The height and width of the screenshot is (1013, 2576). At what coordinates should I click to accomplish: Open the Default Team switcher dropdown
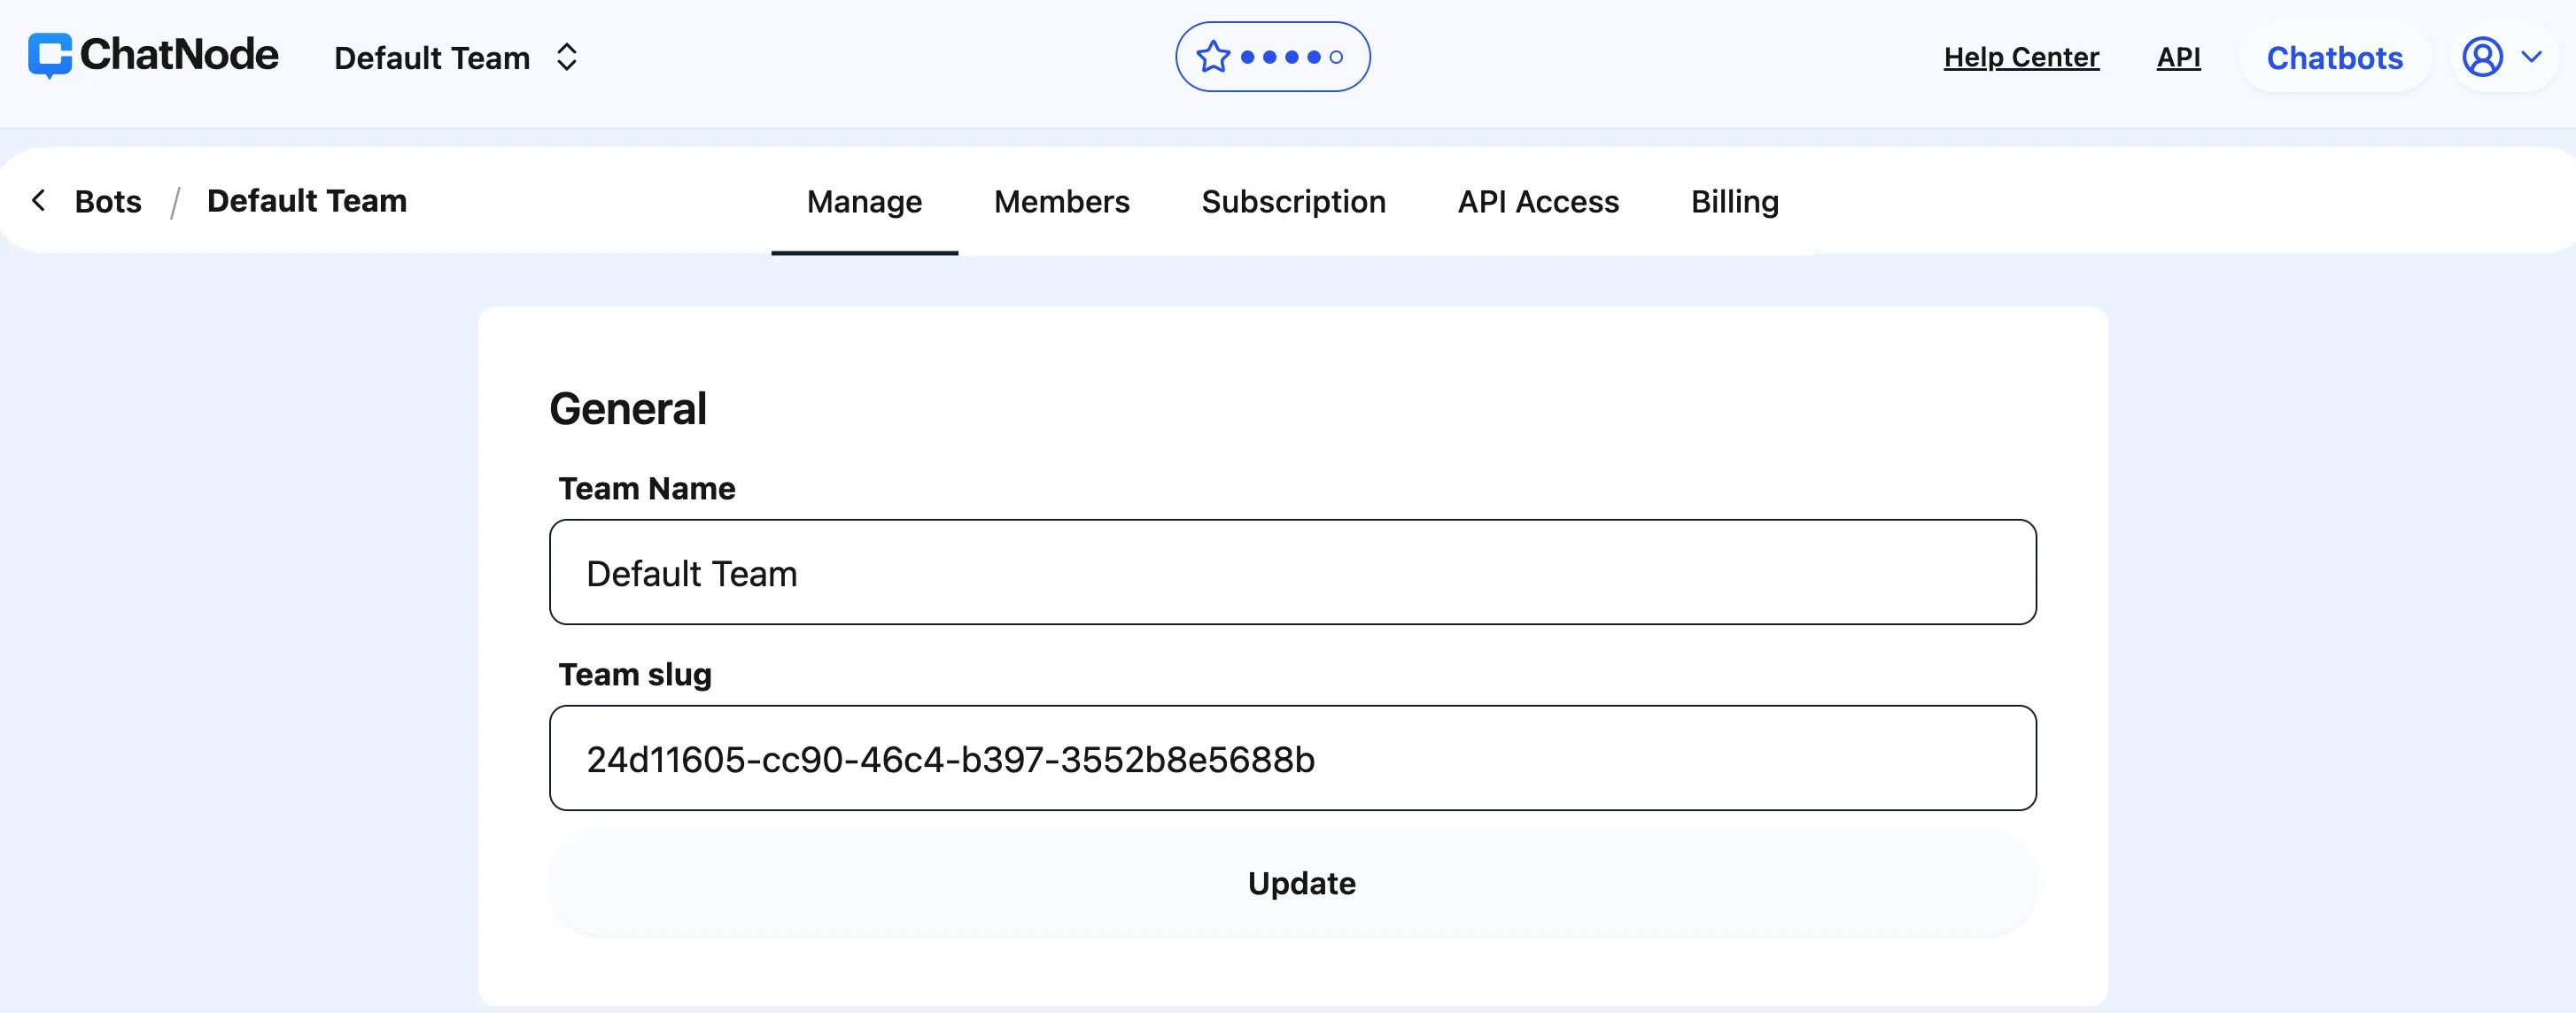[x=456, y=58]
